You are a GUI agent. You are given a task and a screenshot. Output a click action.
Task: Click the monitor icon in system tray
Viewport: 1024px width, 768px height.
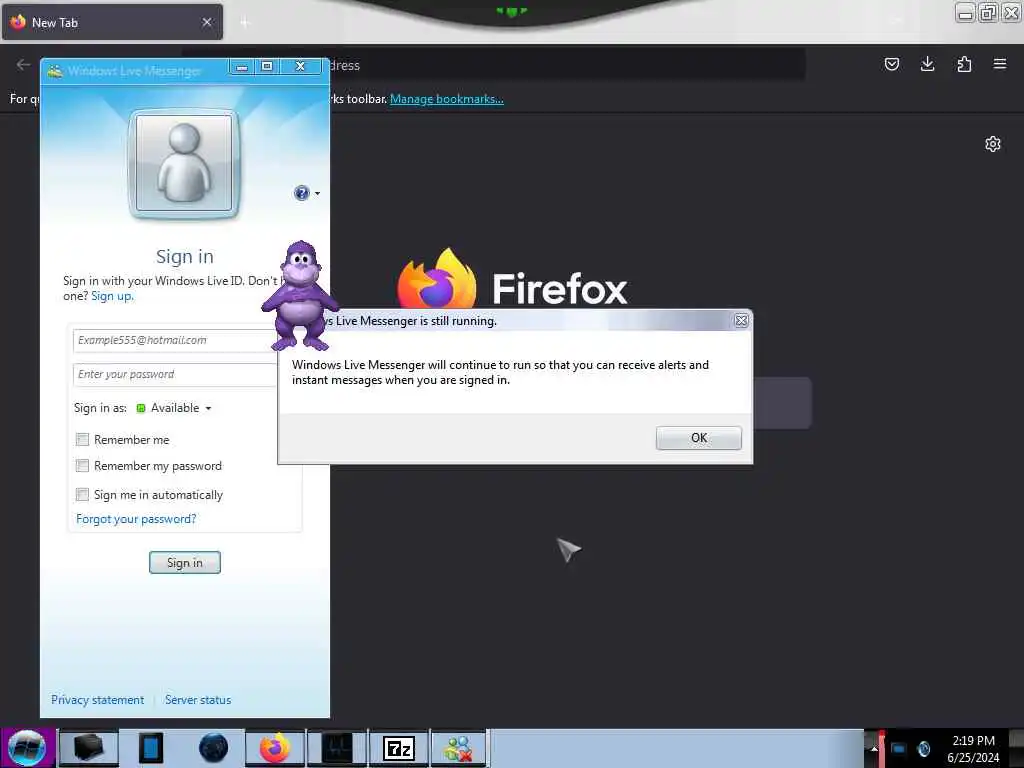[x=898, y=749]
